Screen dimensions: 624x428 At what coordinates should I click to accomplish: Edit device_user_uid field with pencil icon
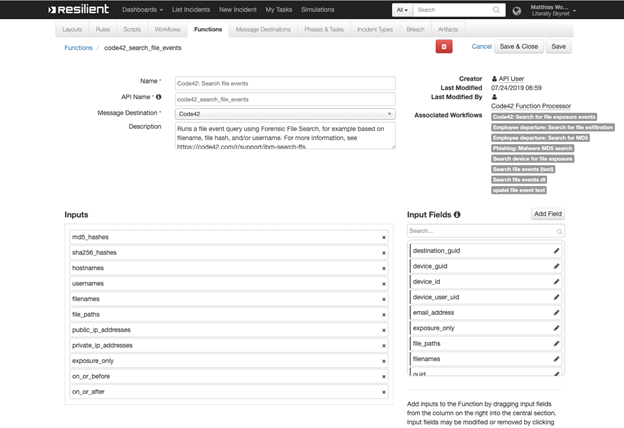(x=556, y=297)
